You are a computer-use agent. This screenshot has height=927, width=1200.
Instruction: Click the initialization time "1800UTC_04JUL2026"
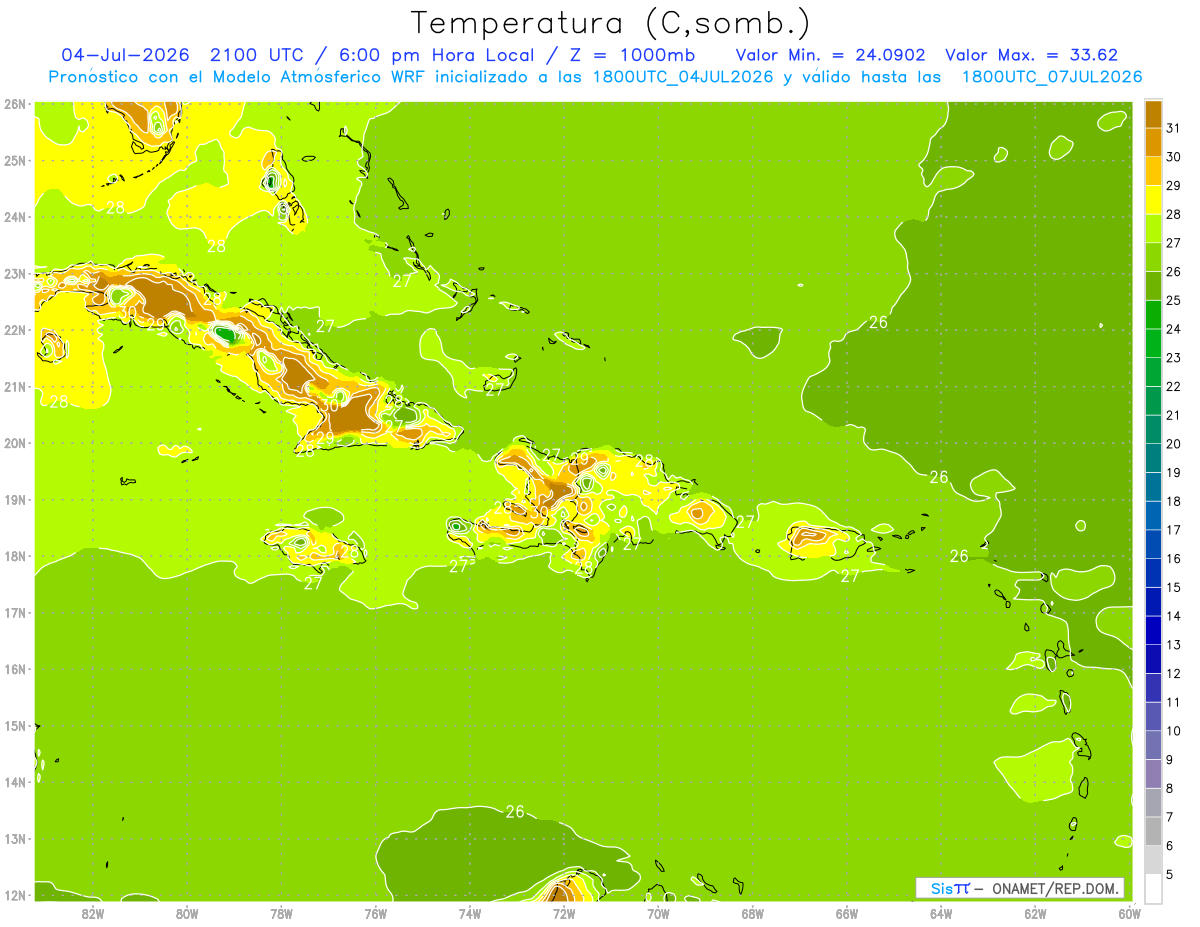click(x=675, y=77)
